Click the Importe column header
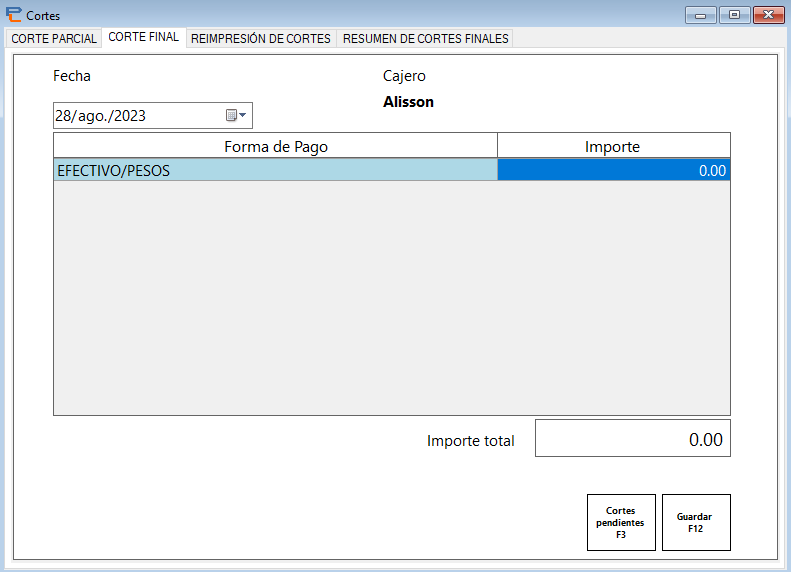The width and height of the screenshot is (791, 572). tap(613, 146)
